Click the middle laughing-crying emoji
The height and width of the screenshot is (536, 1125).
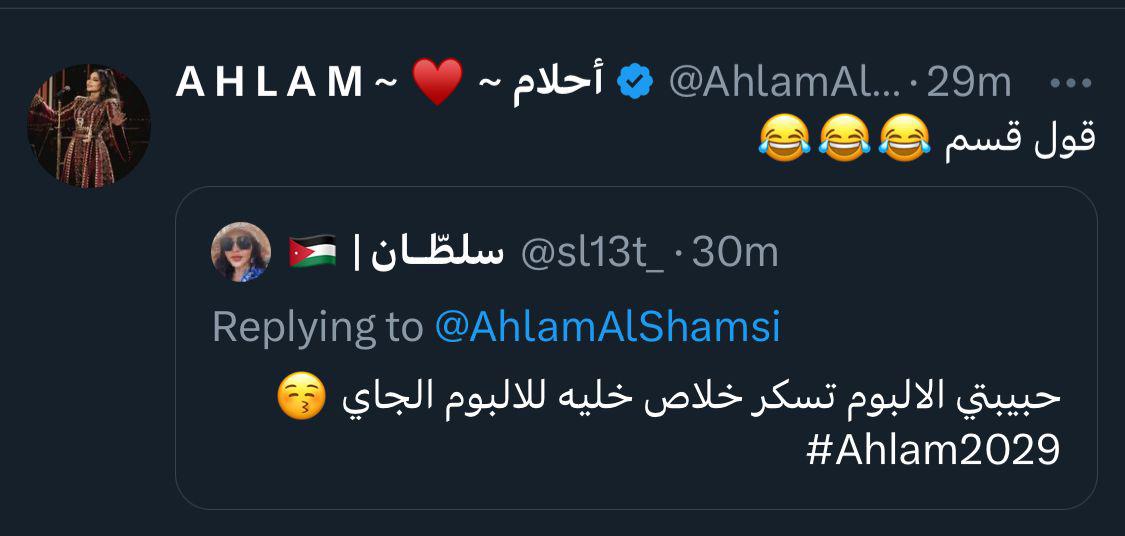pyautogui.click(x=844, y=138)
